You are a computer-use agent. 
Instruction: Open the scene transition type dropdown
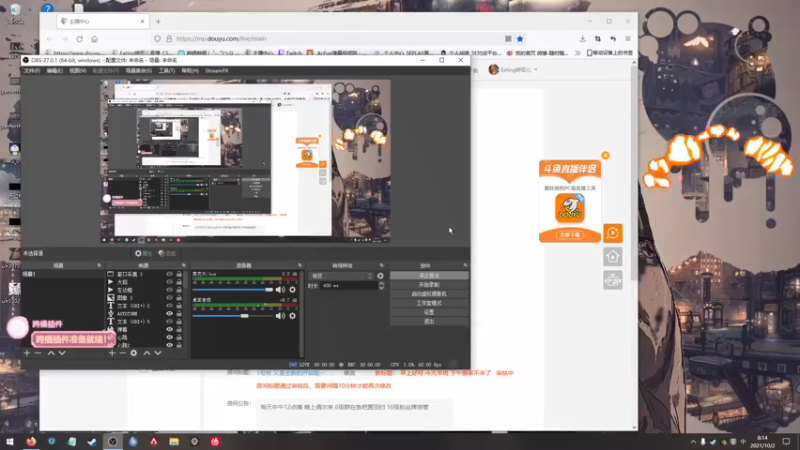(341, 276)
